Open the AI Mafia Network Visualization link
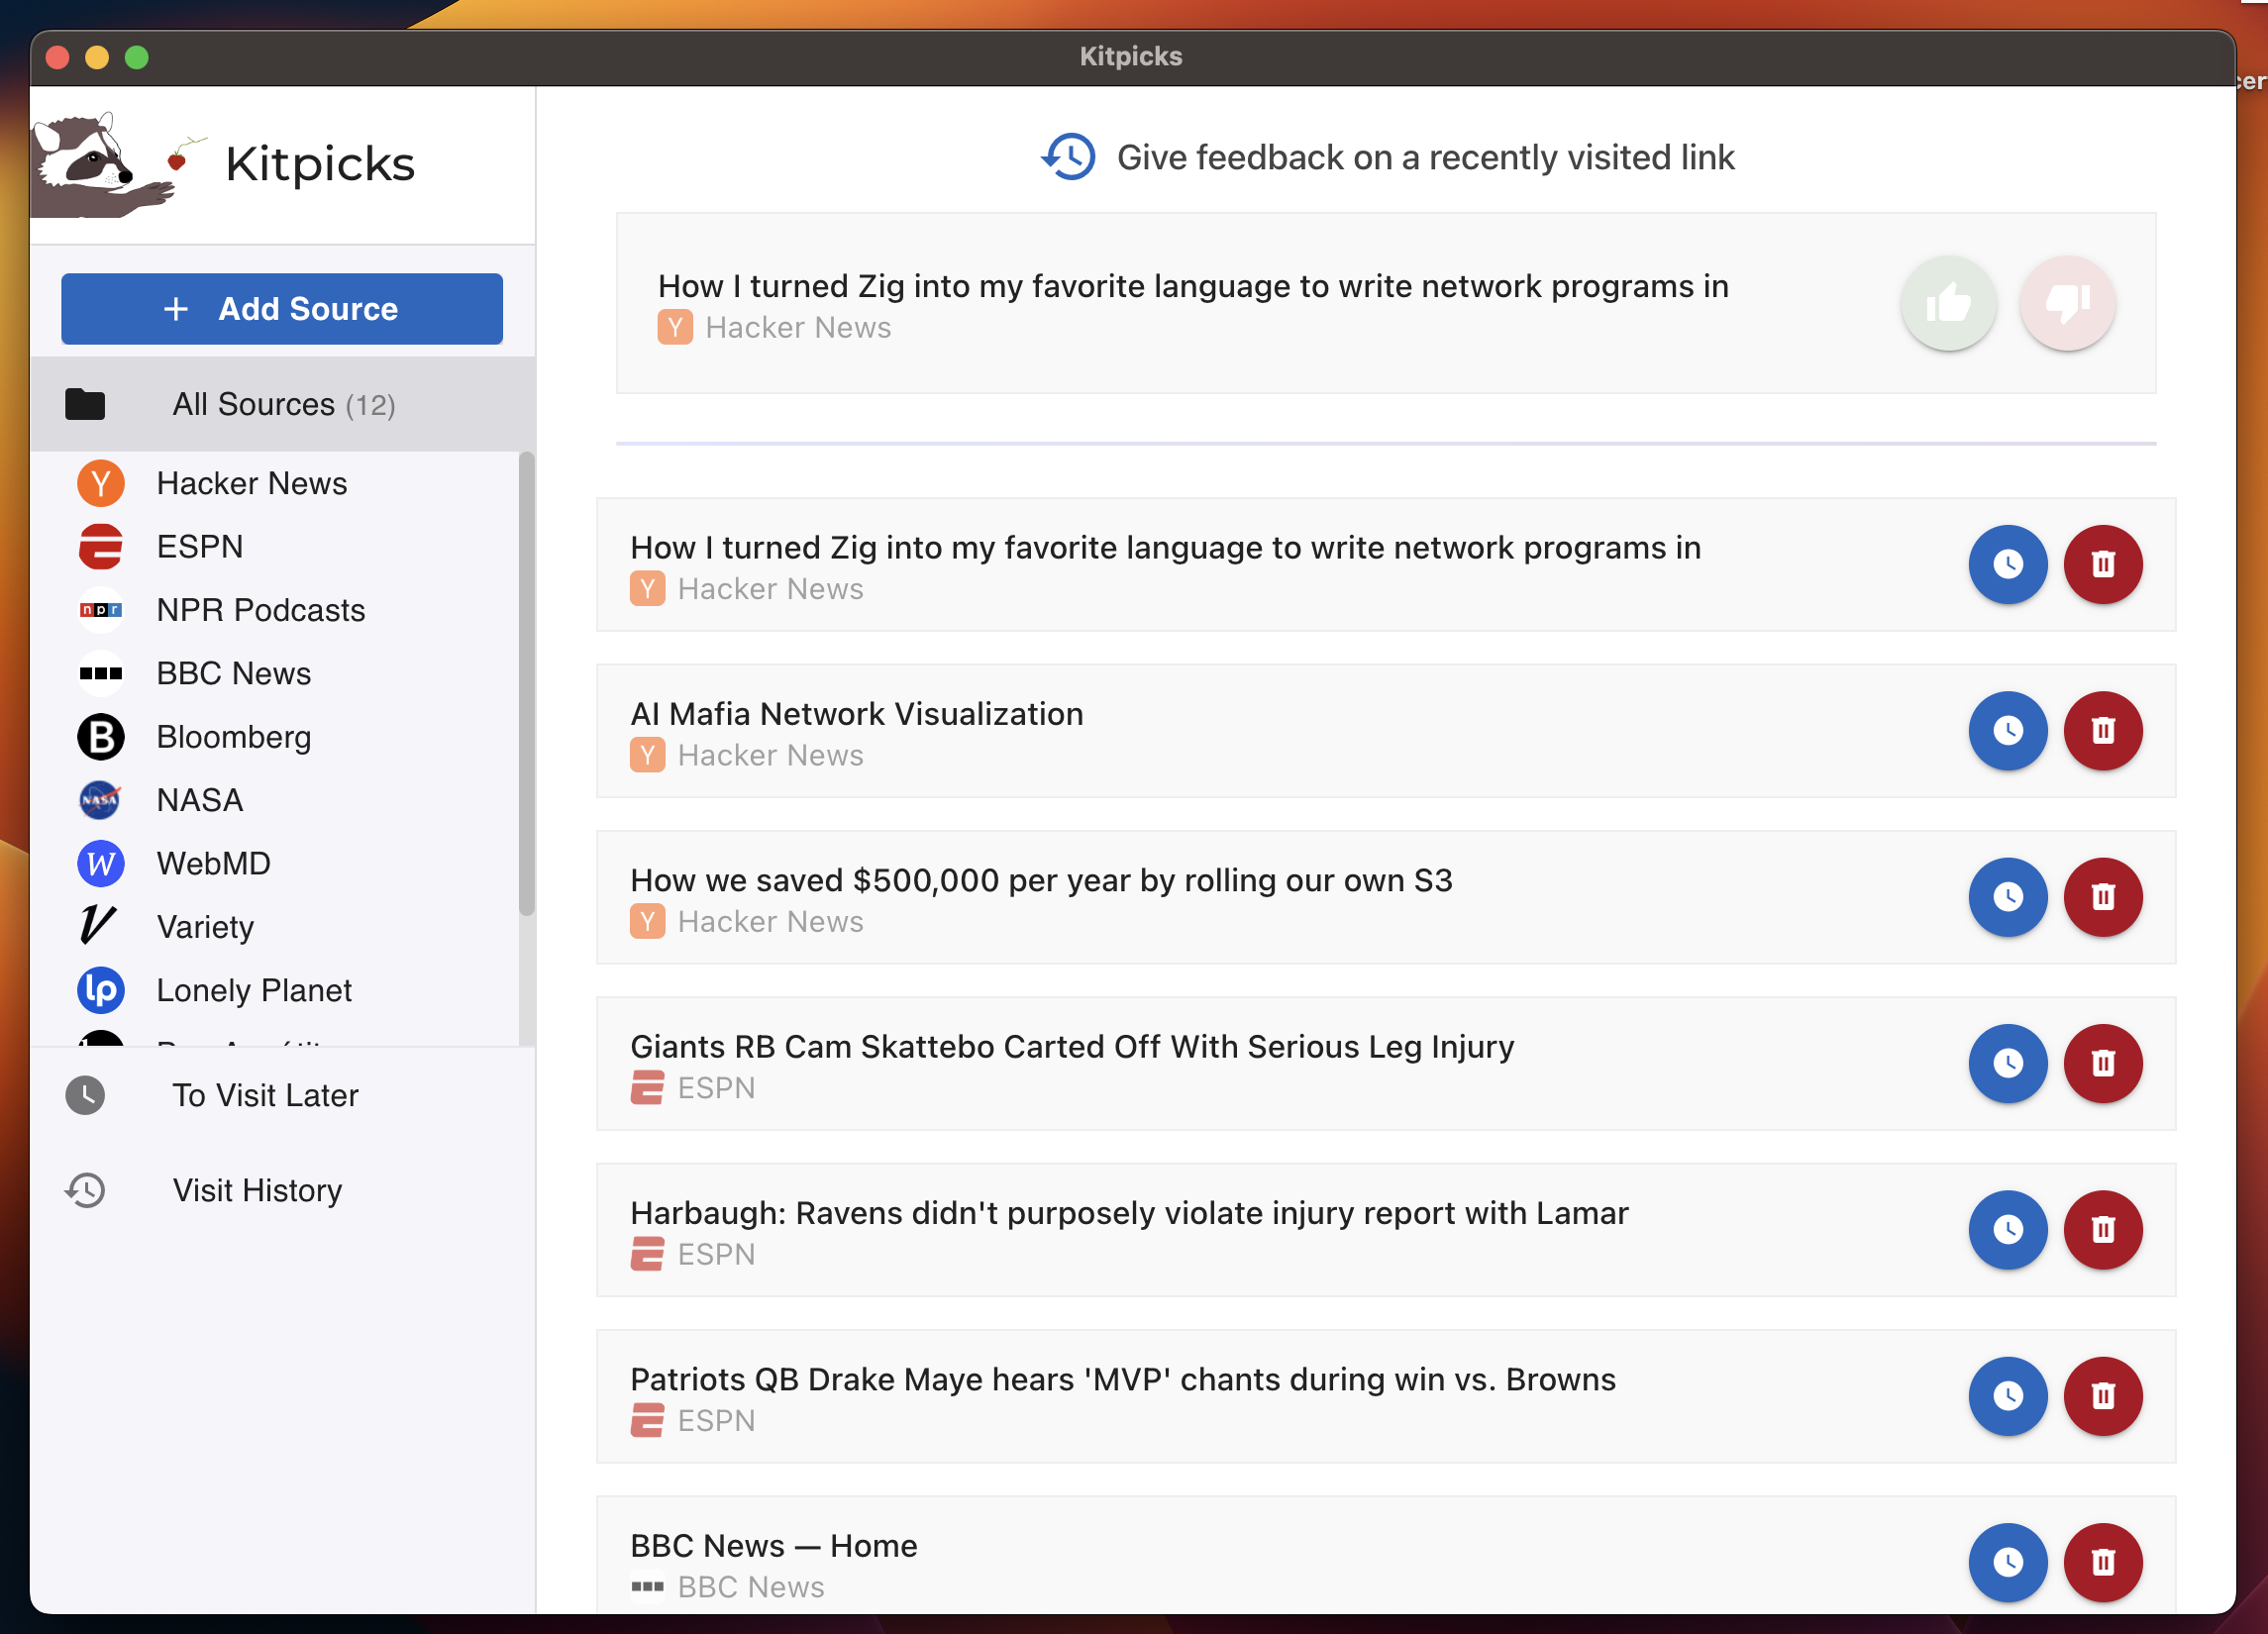 856,714
